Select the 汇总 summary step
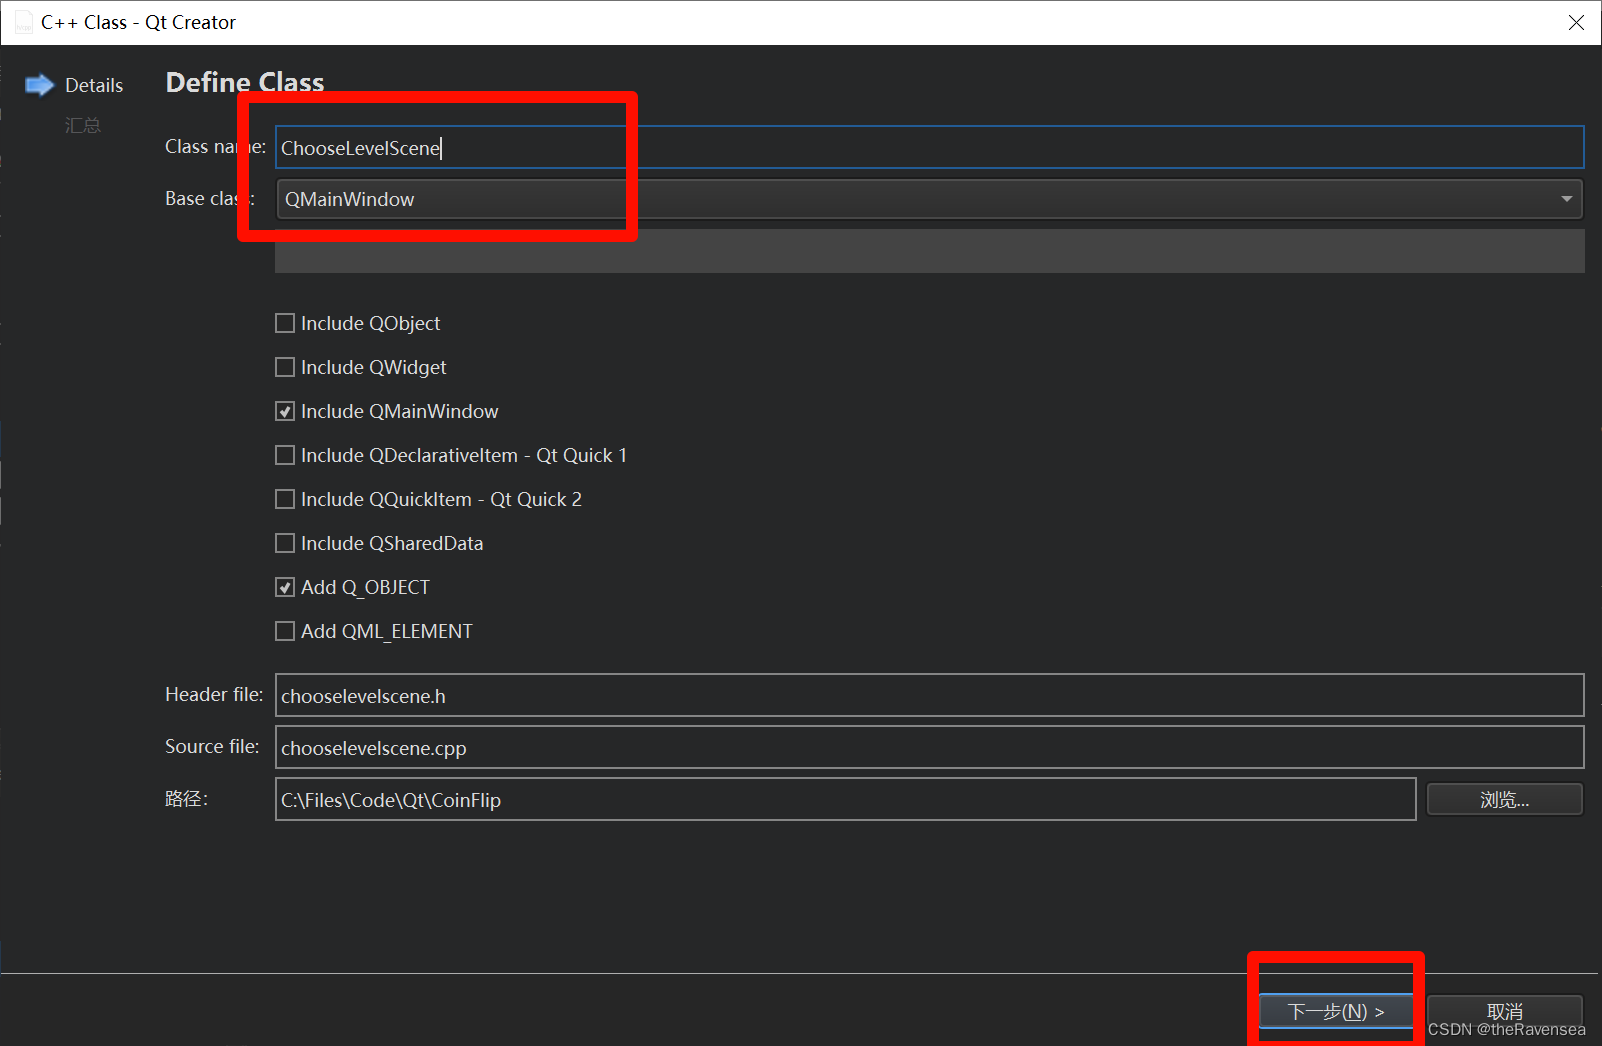This screenshot has height=1046, width=1602. click(83, 125)
